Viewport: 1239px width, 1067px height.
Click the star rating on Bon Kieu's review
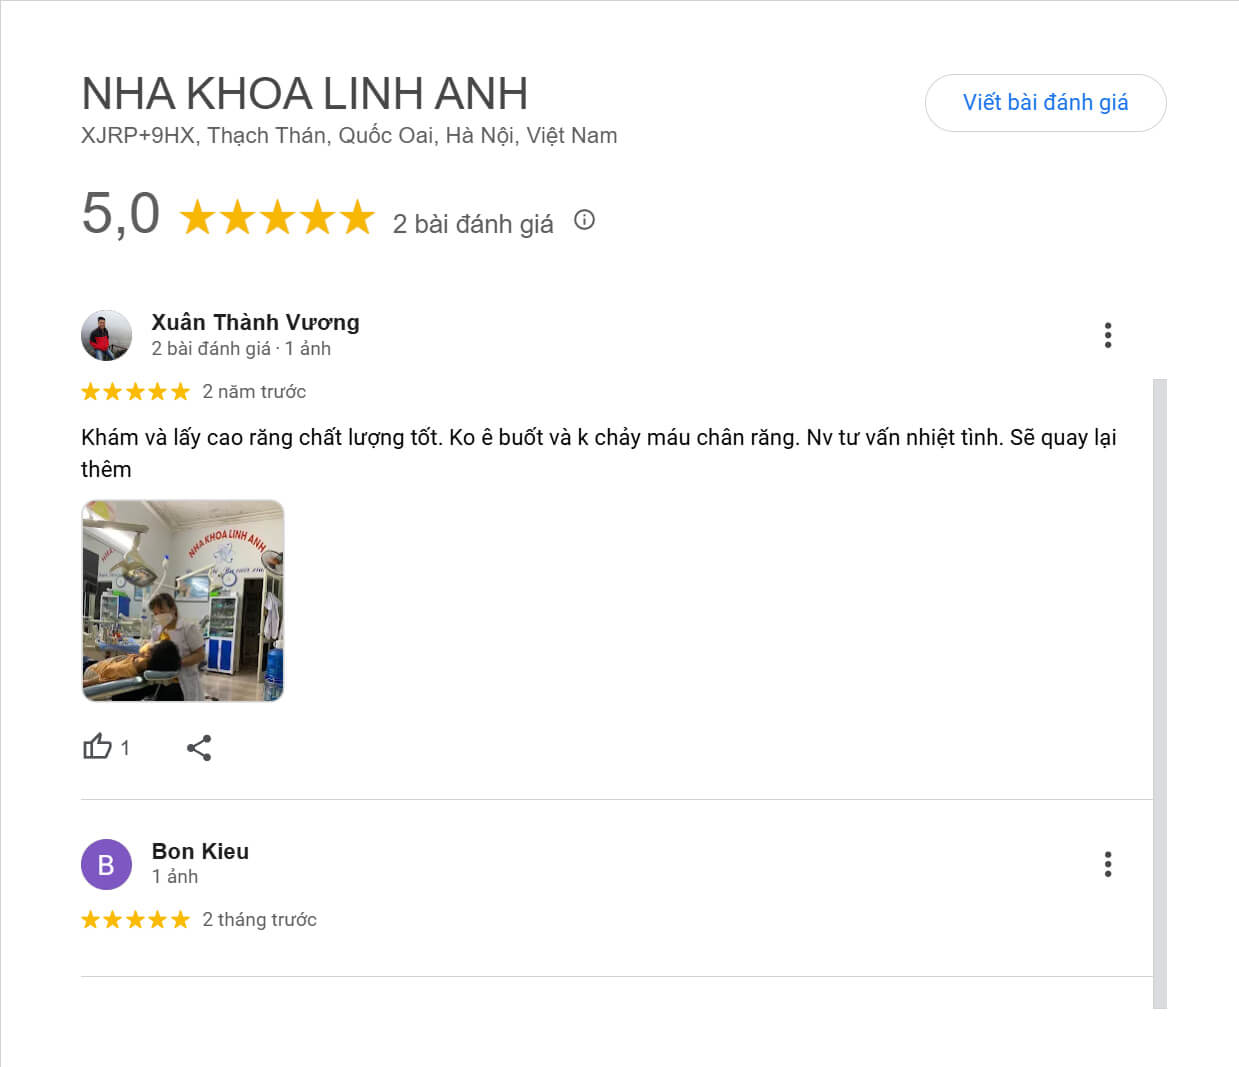[x=135, y=919]
